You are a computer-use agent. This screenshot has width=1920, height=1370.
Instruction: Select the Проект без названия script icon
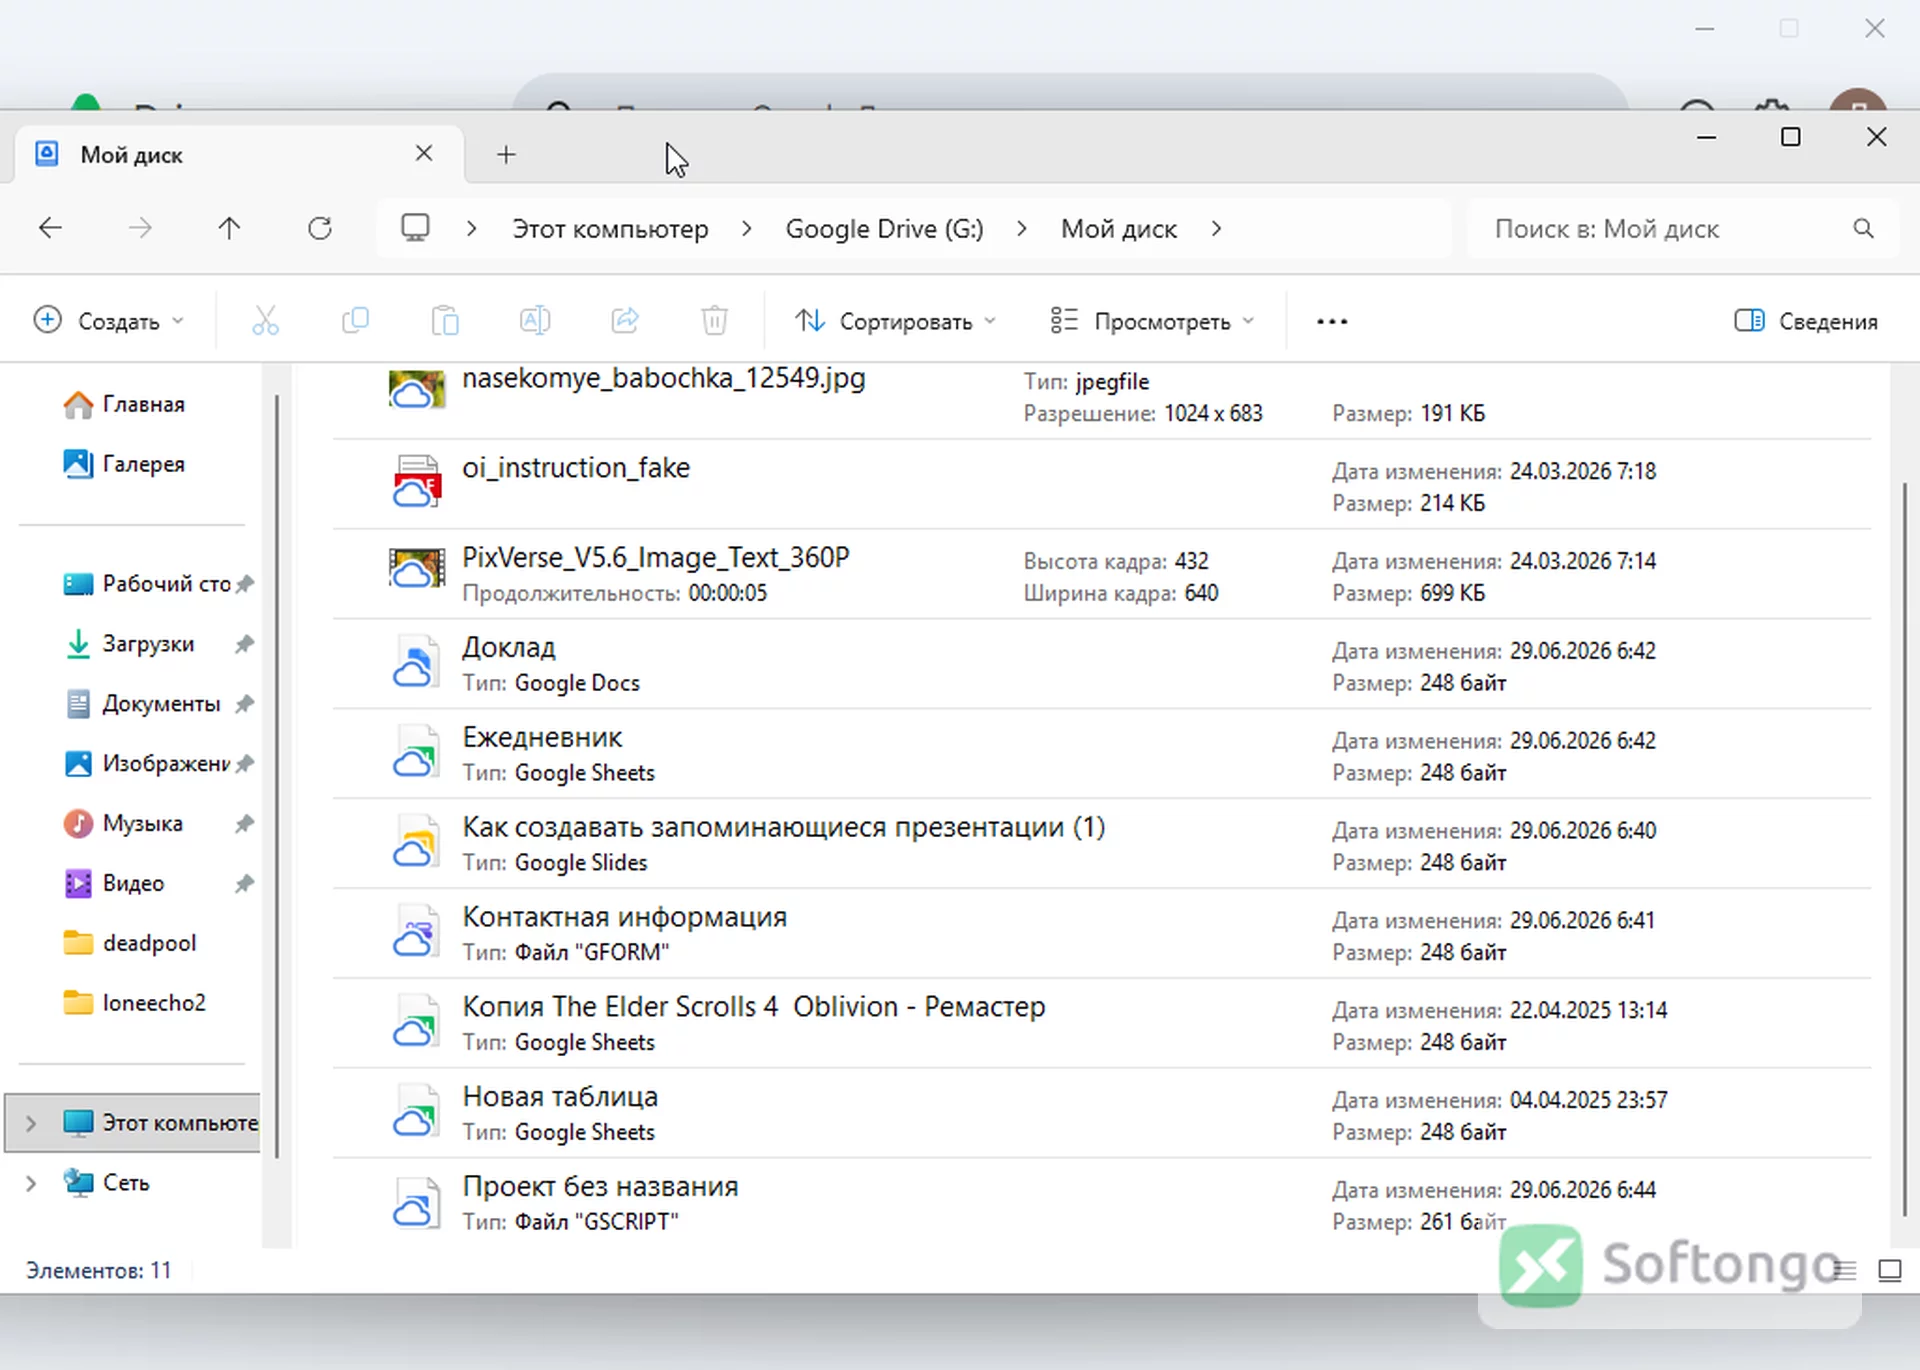click(x=415, y=1201)
